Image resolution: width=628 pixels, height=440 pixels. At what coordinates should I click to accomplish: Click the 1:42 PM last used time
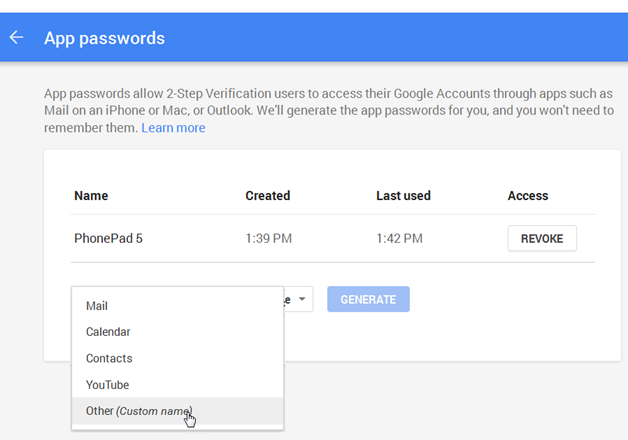coord(399,238)
